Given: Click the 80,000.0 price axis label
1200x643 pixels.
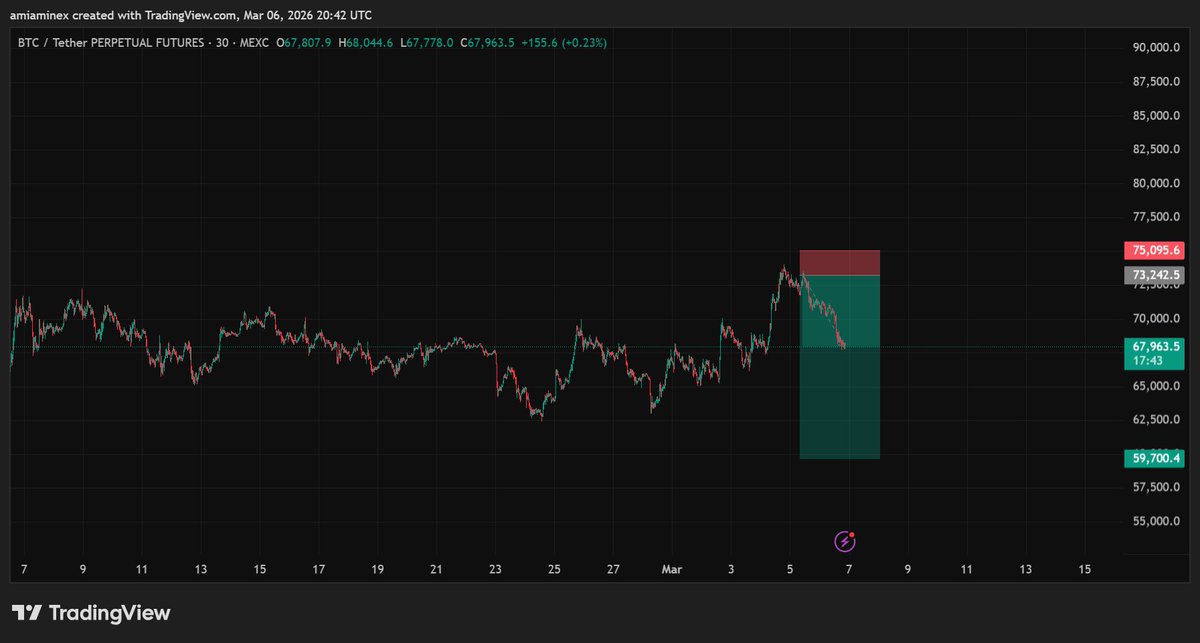Looking at the screenshot, I should (x=1155, y=184).
